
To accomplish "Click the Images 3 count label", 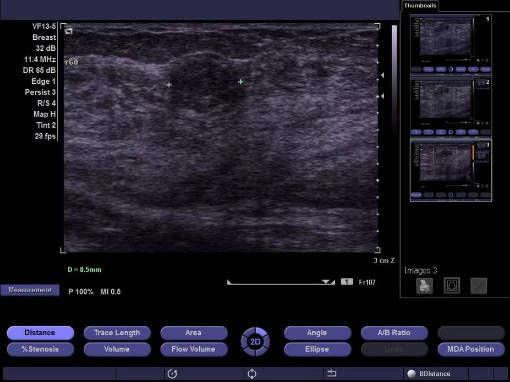I will point(421,270).
